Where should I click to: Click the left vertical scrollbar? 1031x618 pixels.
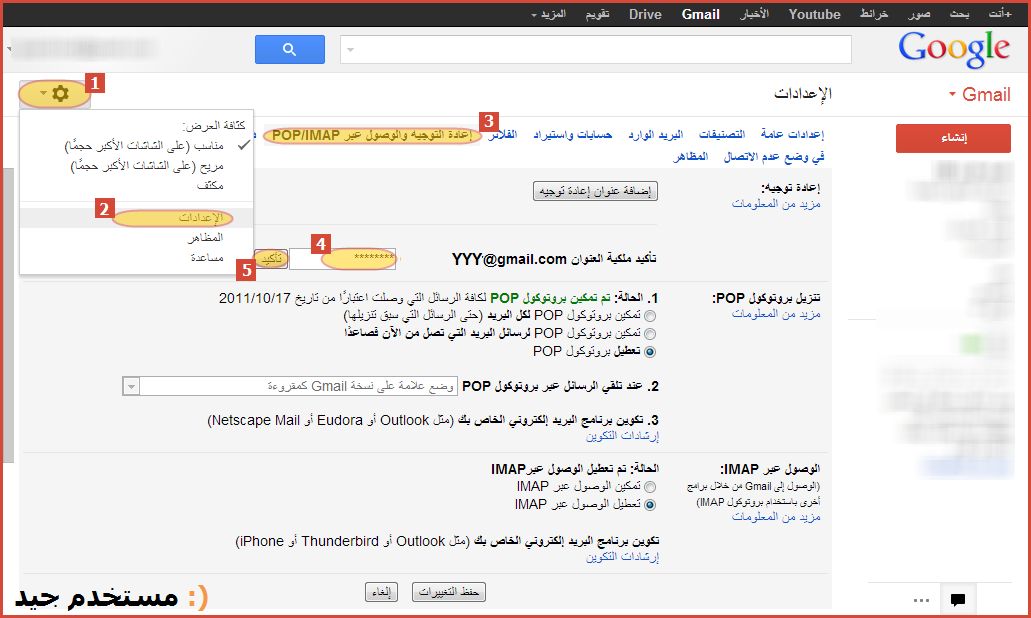[x=9, y=316]
